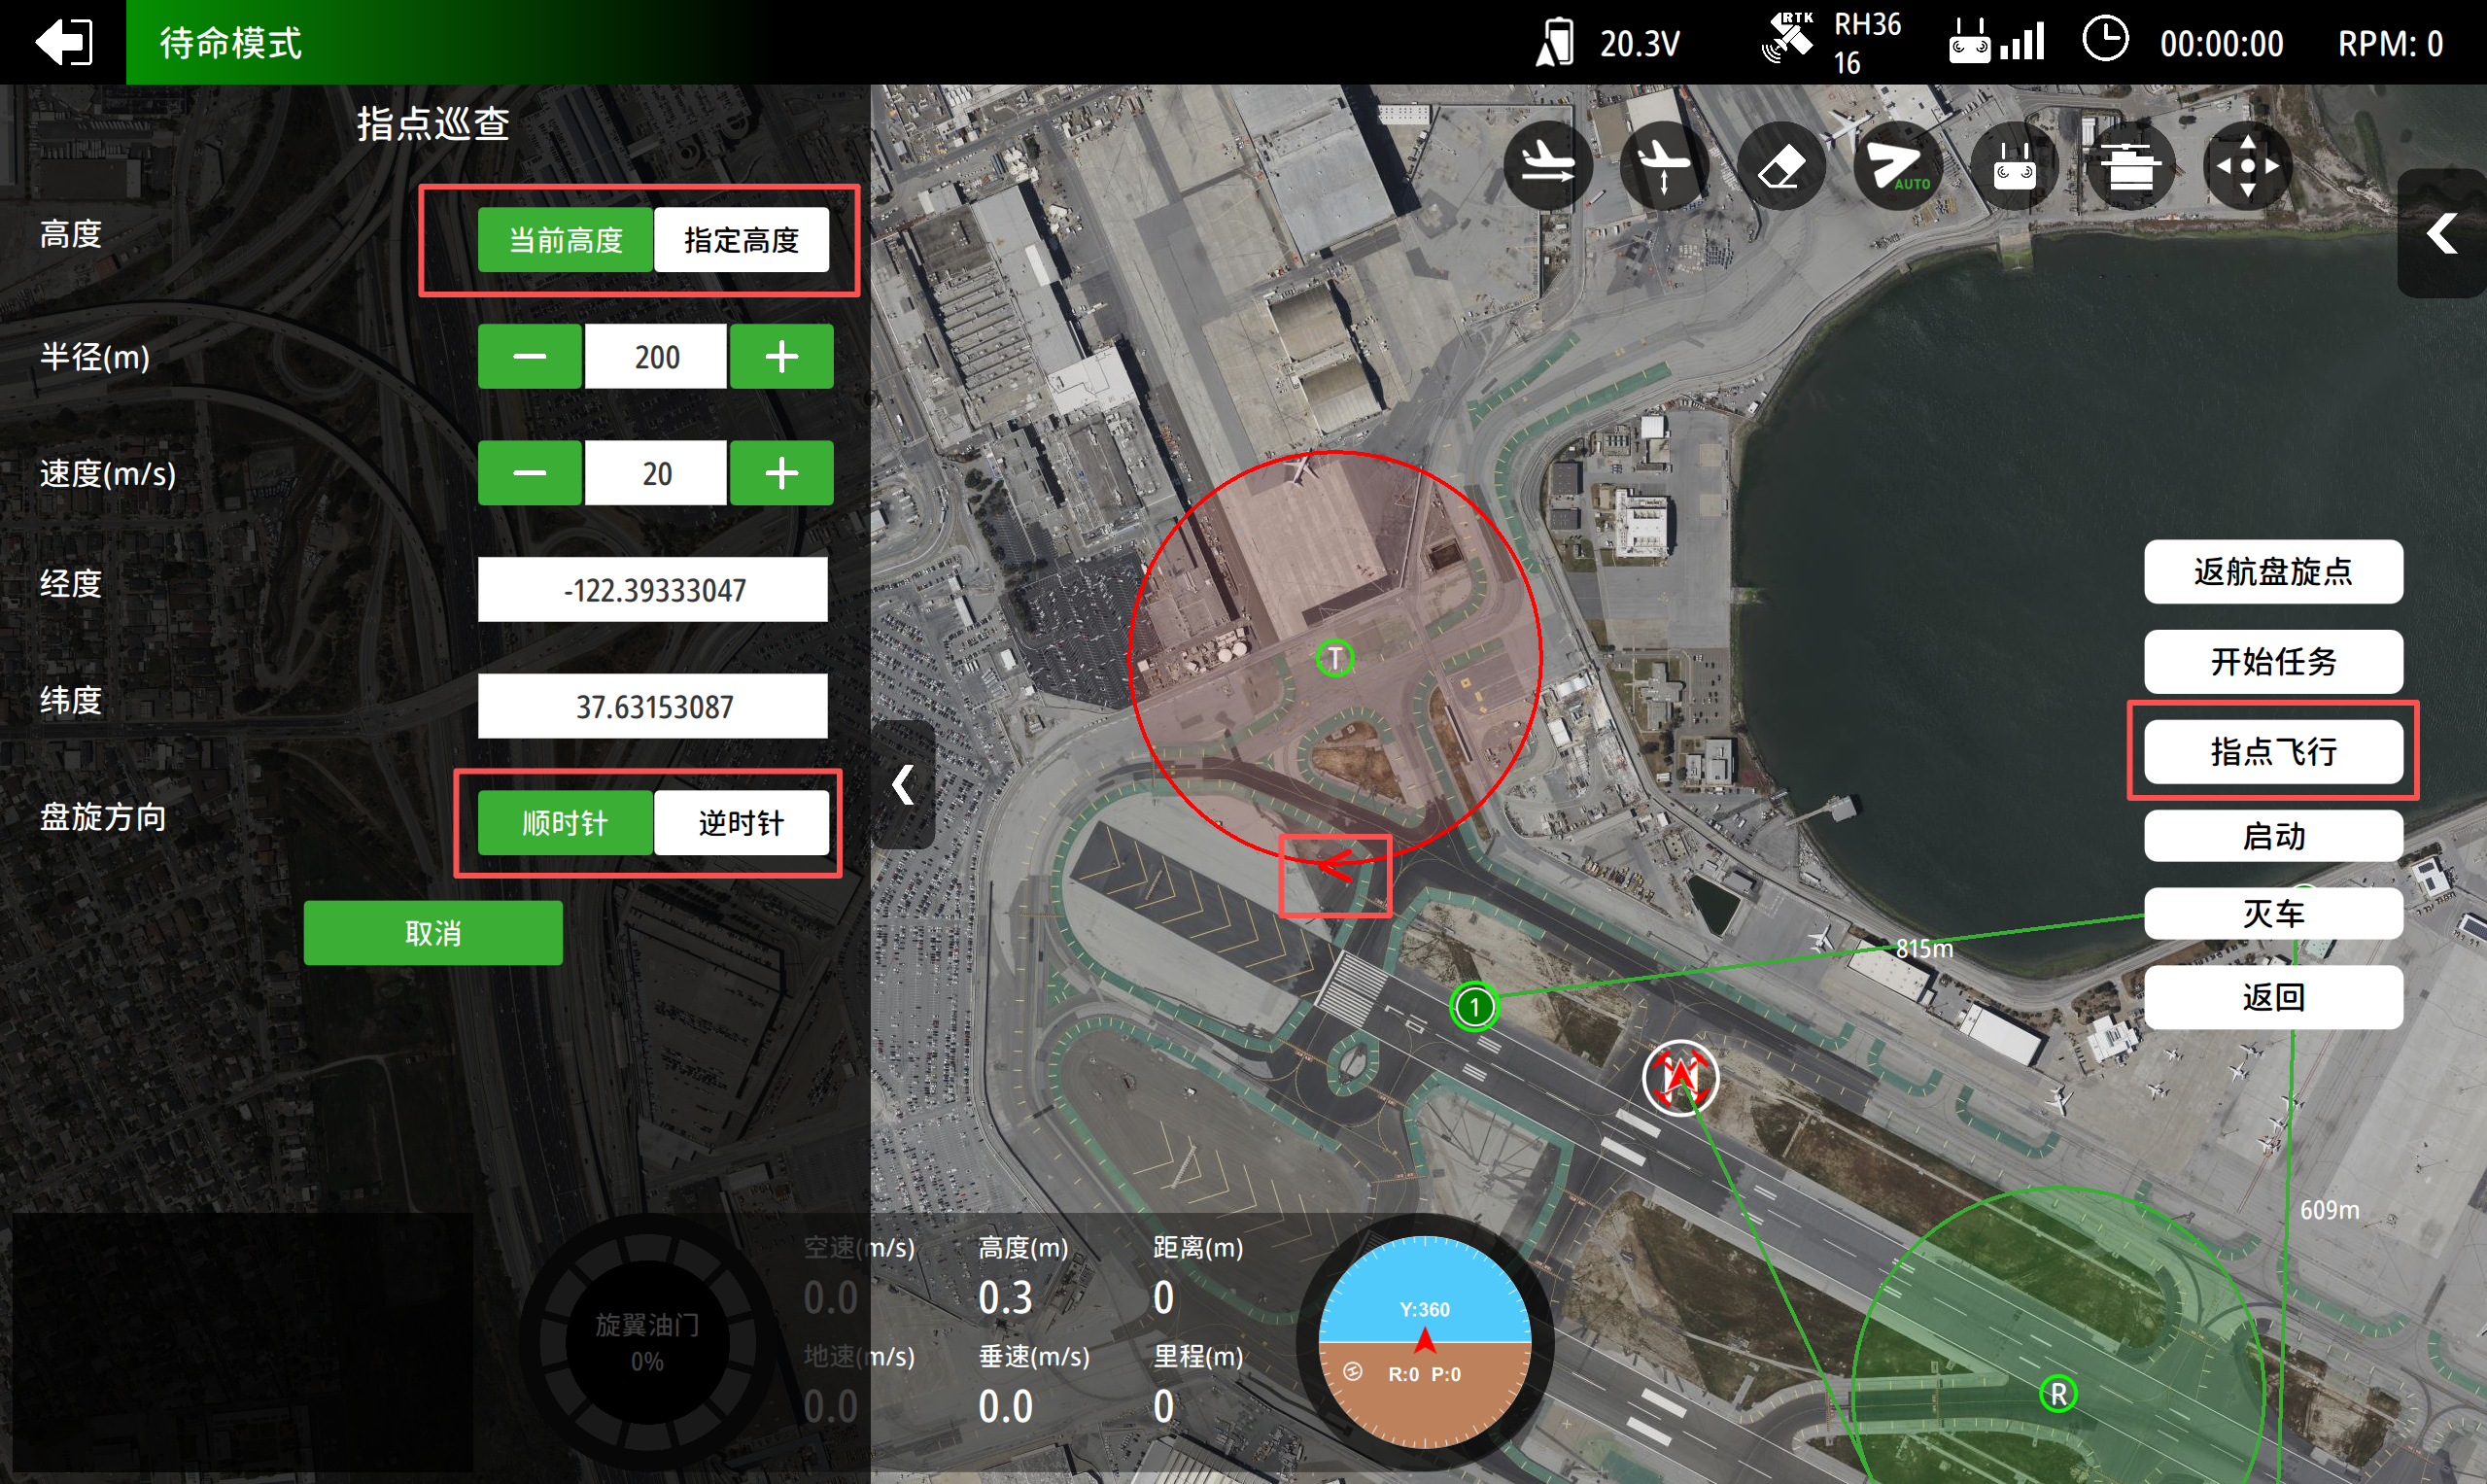Screen dimensions: 2487x1484
Task: Switch loiter direction to 逆时针
Action: pyautogui.click(x=741, y=823)
